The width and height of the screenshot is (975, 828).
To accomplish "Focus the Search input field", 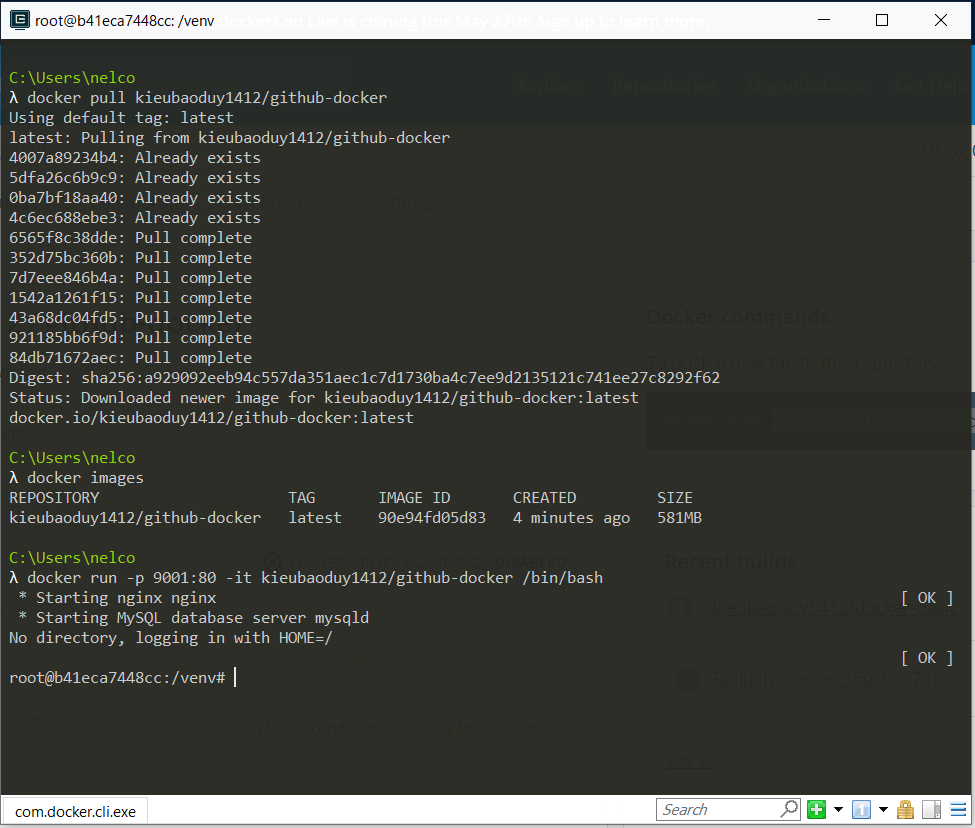I will coord(720,809).
